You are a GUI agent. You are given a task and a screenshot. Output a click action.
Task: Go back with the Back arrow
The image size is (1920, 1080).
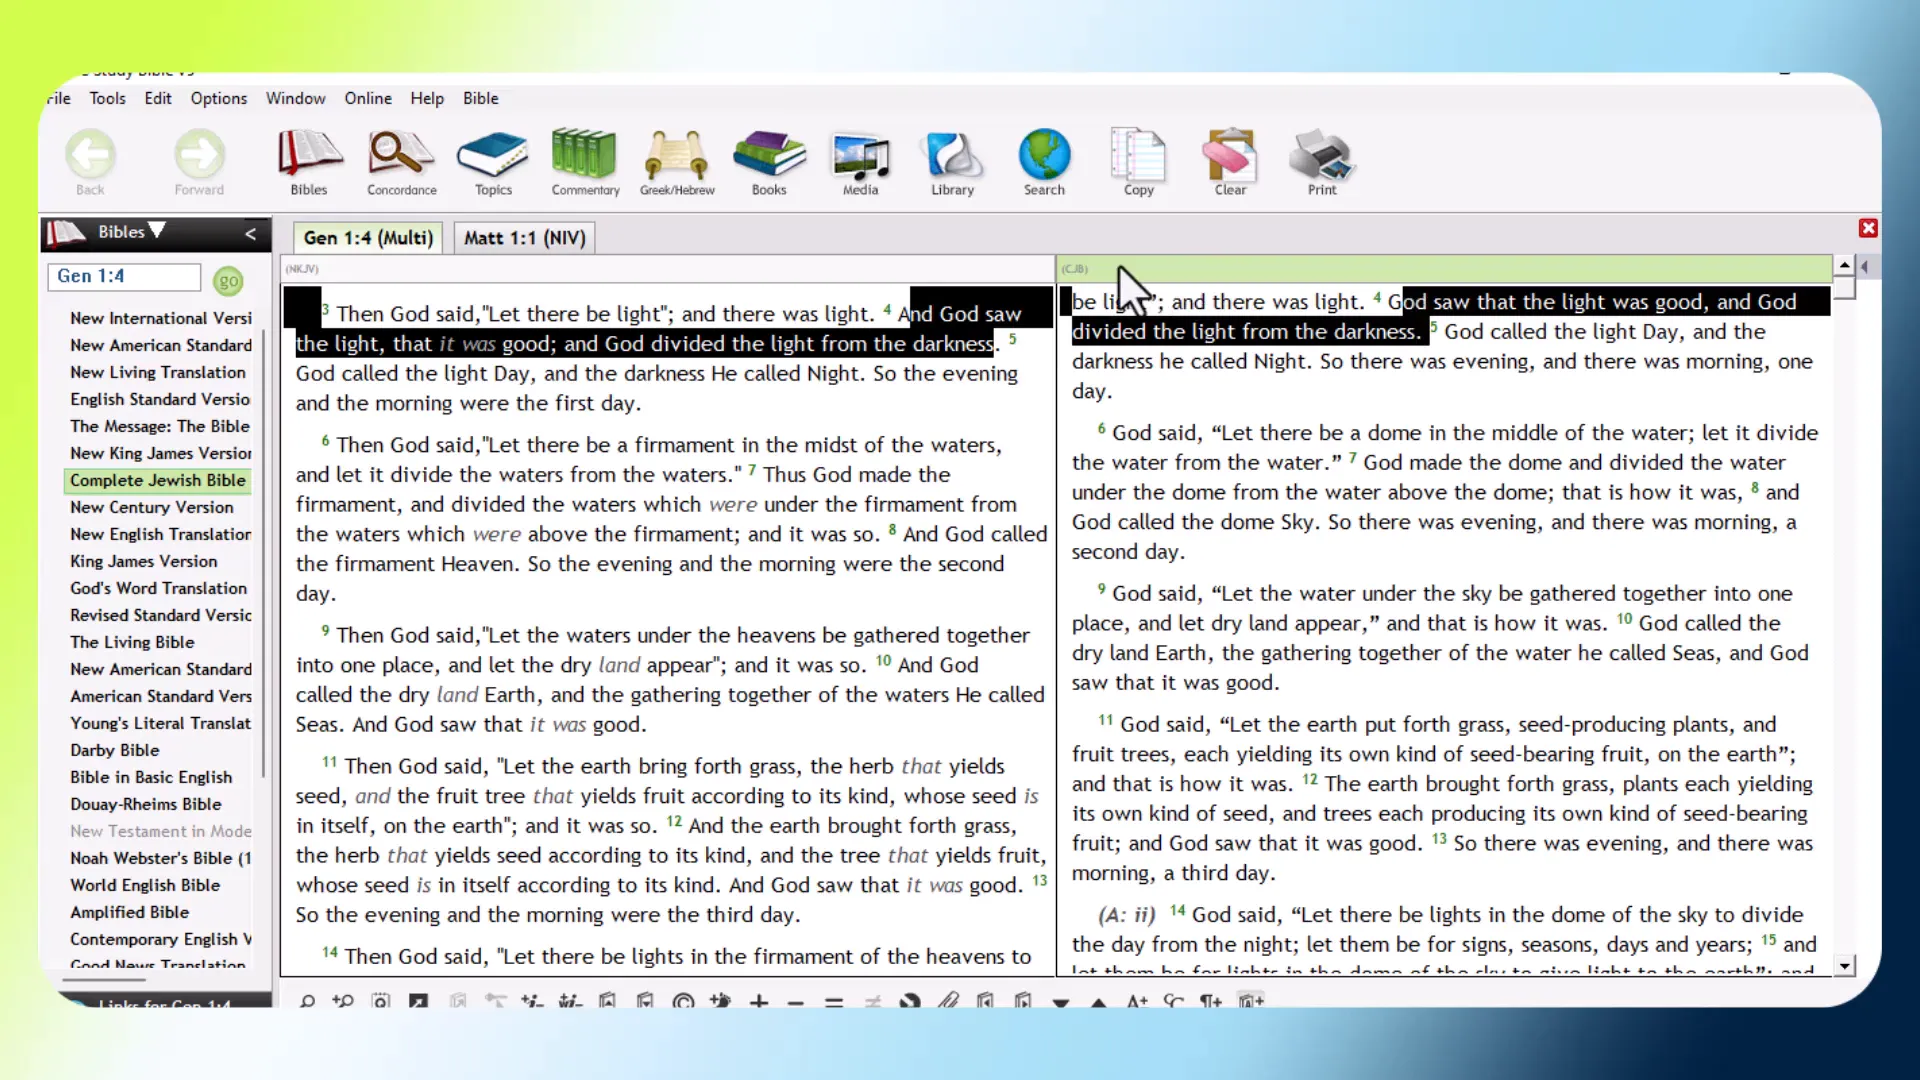90,163
